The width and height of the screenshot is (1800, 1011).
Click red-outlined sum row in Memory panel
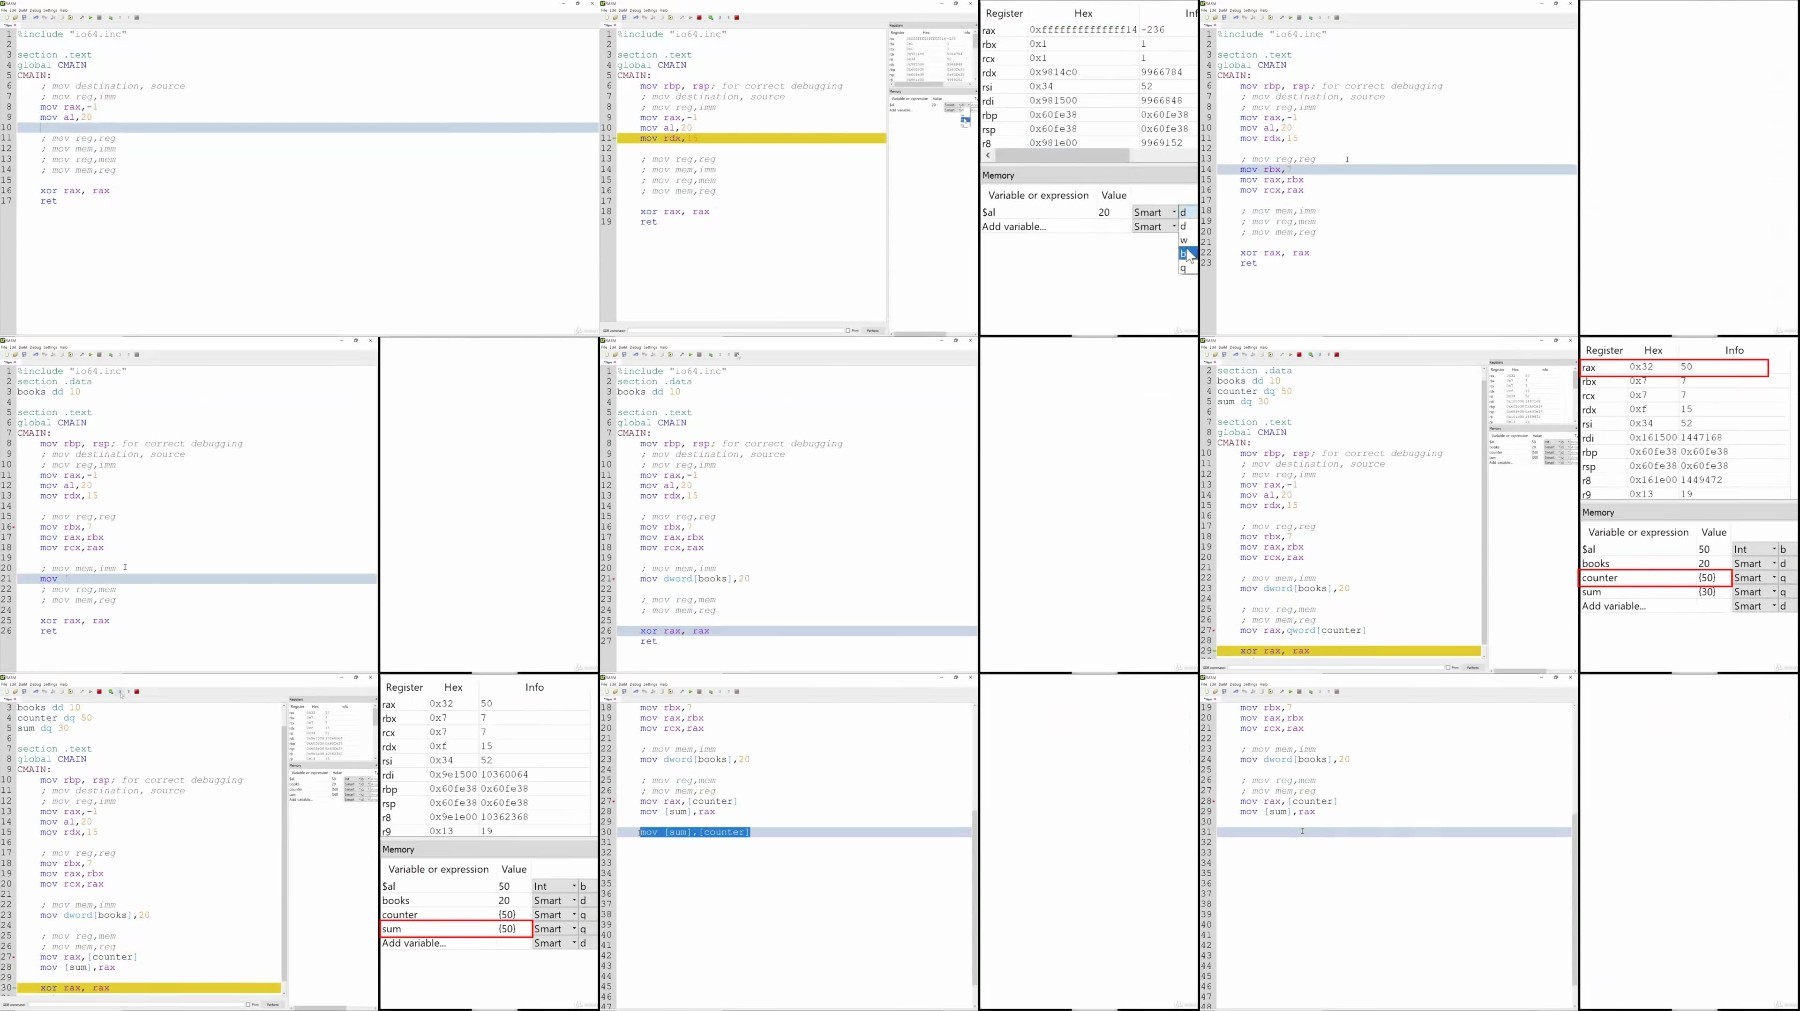point(456,929)
